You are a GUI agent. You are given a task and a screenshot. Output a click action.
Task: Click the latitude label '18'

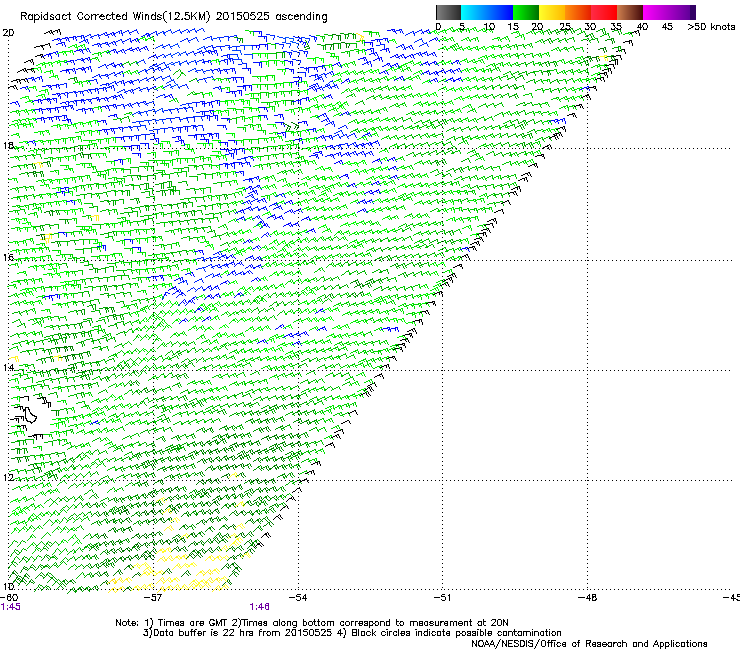(8, 145)
